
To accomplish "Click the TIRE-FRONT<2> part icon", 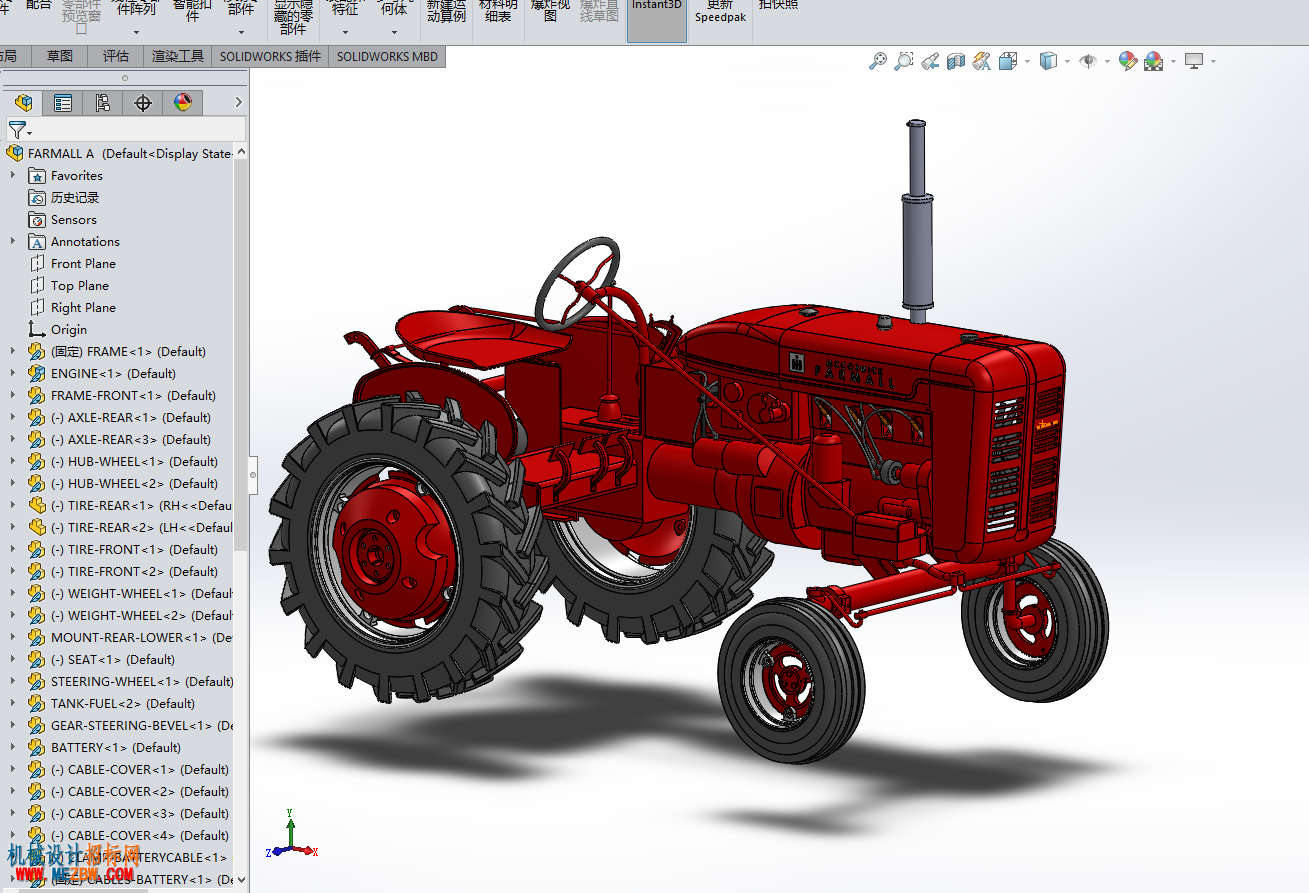I will pos(37,571).
